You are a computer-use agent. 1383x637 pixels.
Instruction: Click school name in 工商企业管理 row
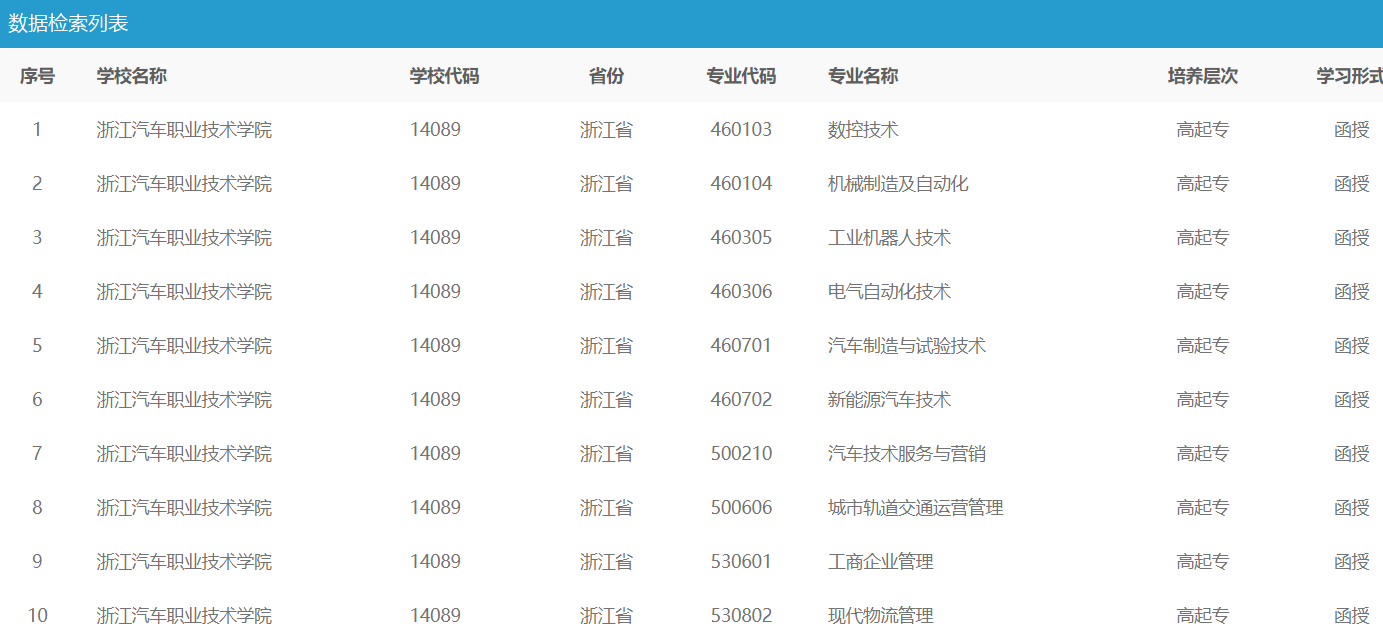coord(184,562)
